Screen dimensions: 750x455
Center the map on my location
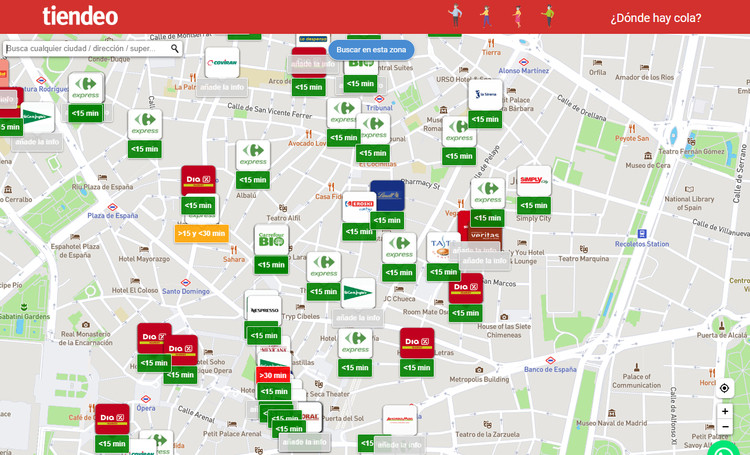coord(724,388)
